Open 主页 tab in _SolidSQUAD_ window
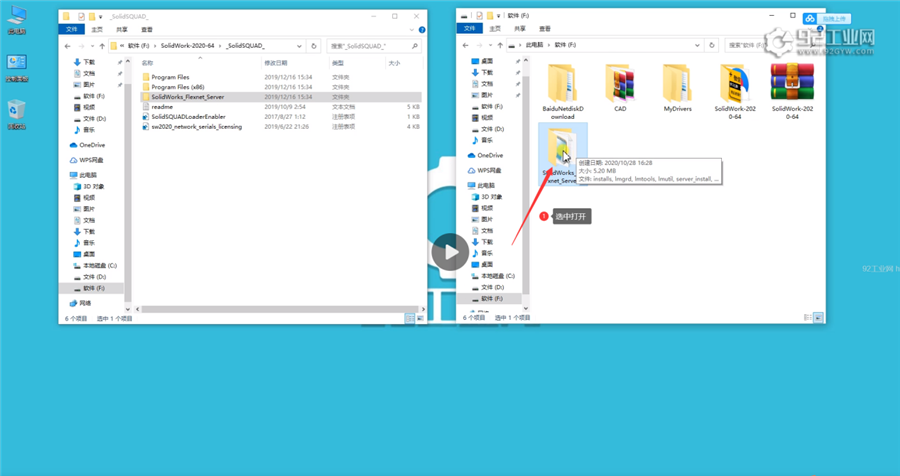900x476 pixels. (x=97, y=29)
